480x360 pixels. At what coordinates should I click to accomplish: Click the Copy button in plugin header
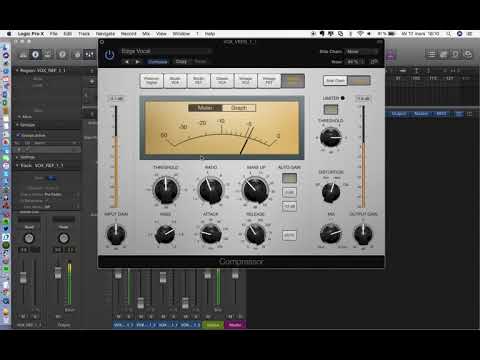point(181,62)
